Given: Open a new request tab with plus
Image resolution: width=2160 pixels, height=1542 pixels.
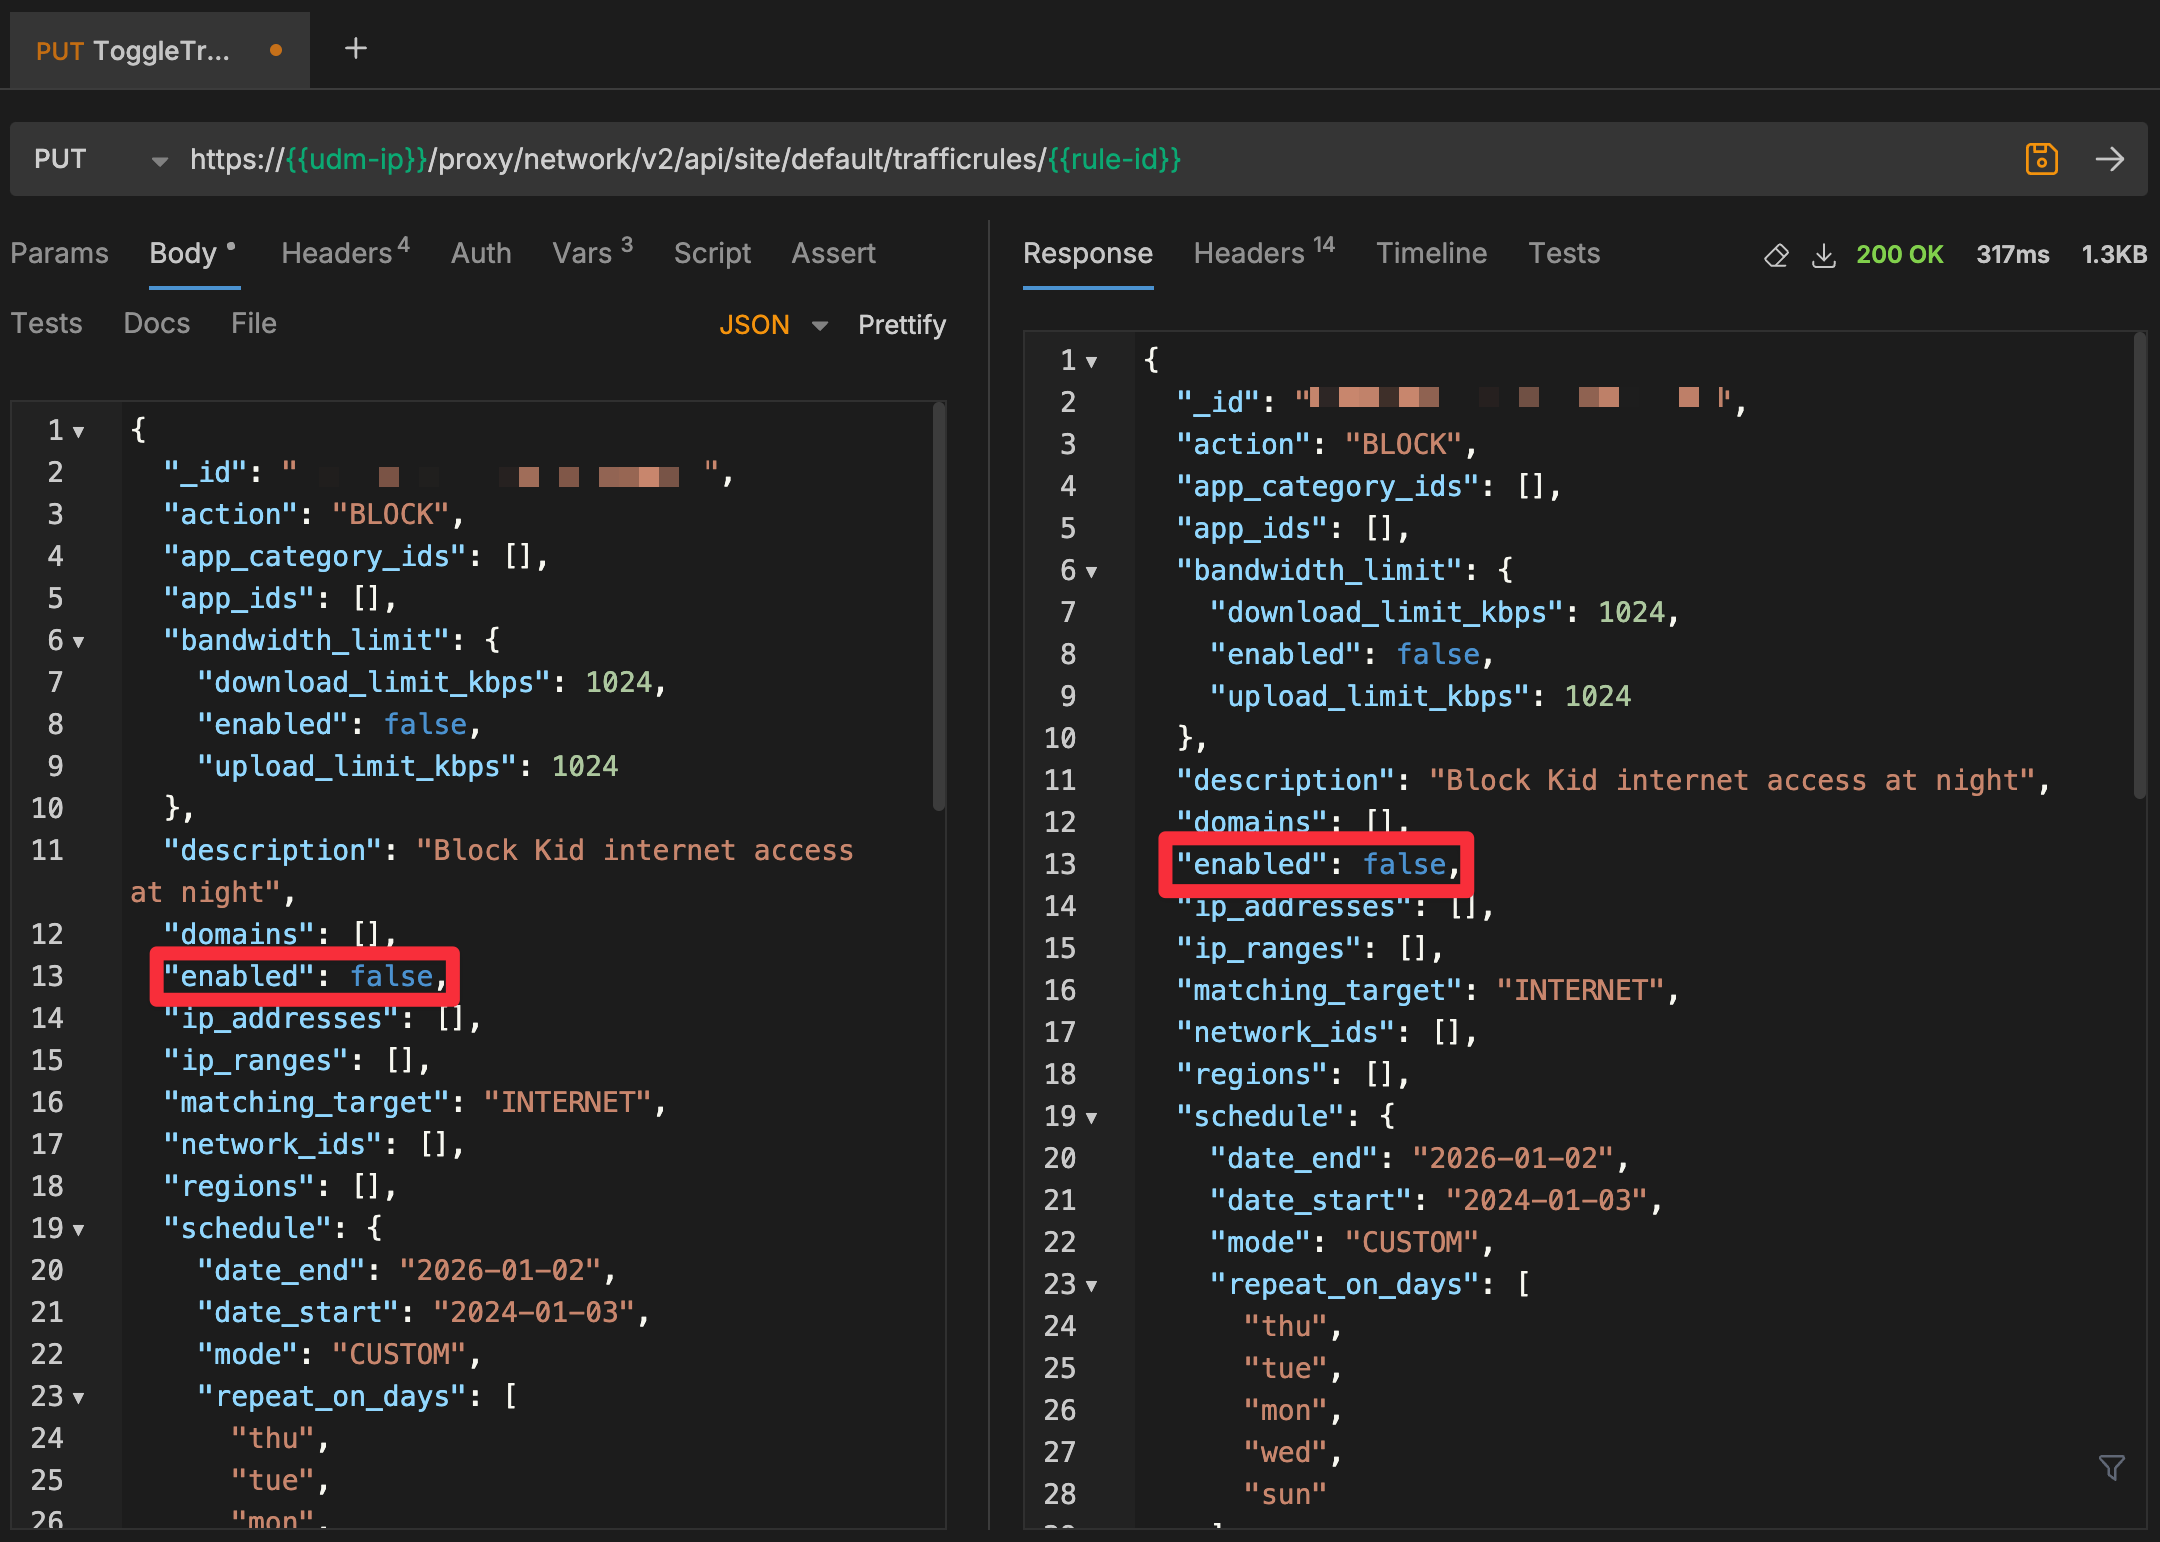Looking at the screenshot, I should click(355, 48).
